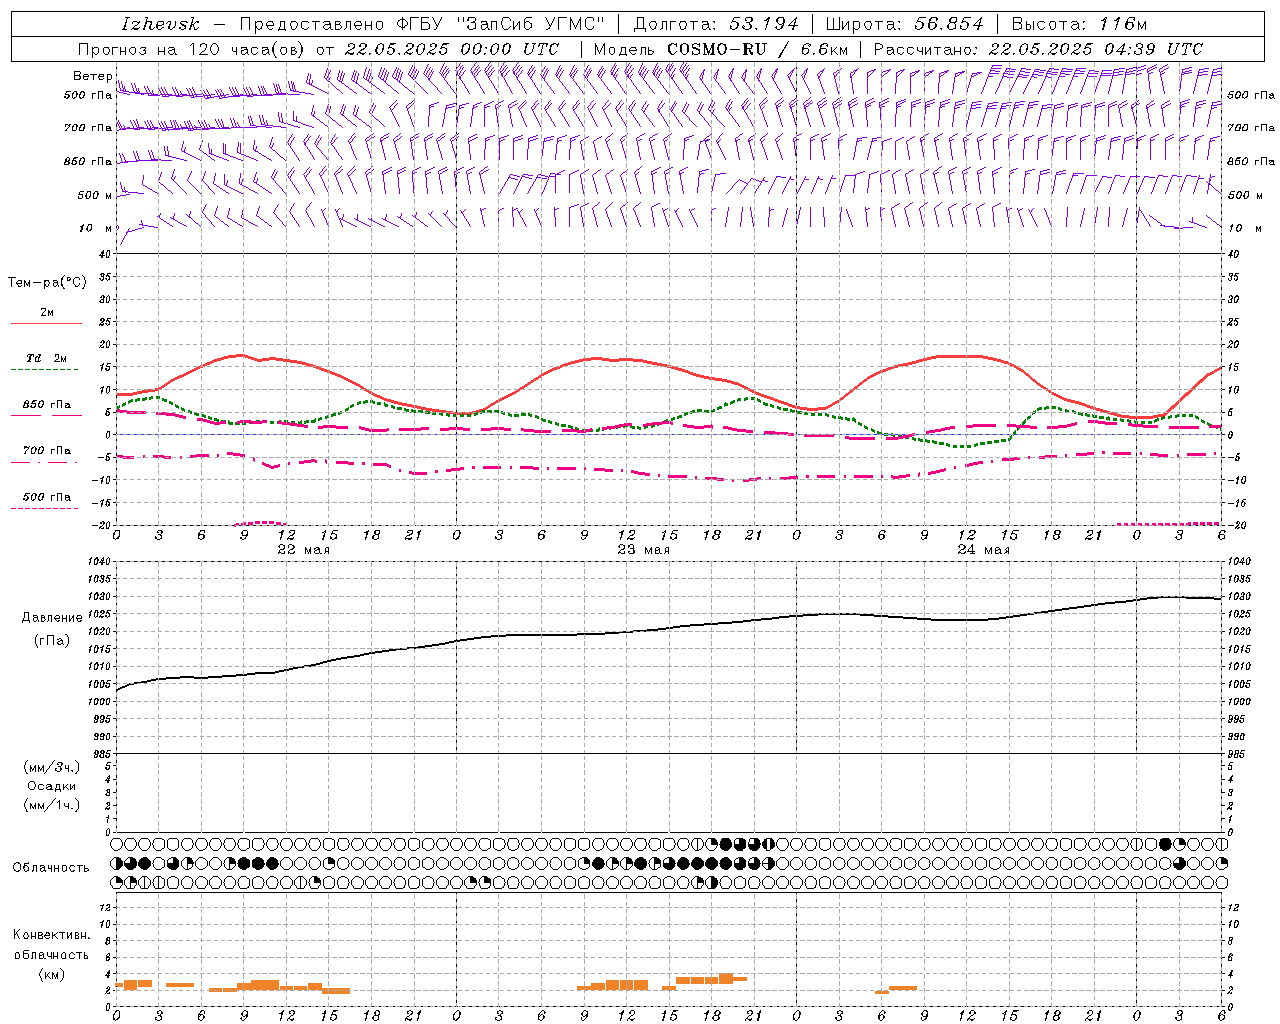Image resolution: width=1280 pixels, height=1024 pixels.
Task: Click the 'Ветер' wind section label
Action: pos(93,76)
